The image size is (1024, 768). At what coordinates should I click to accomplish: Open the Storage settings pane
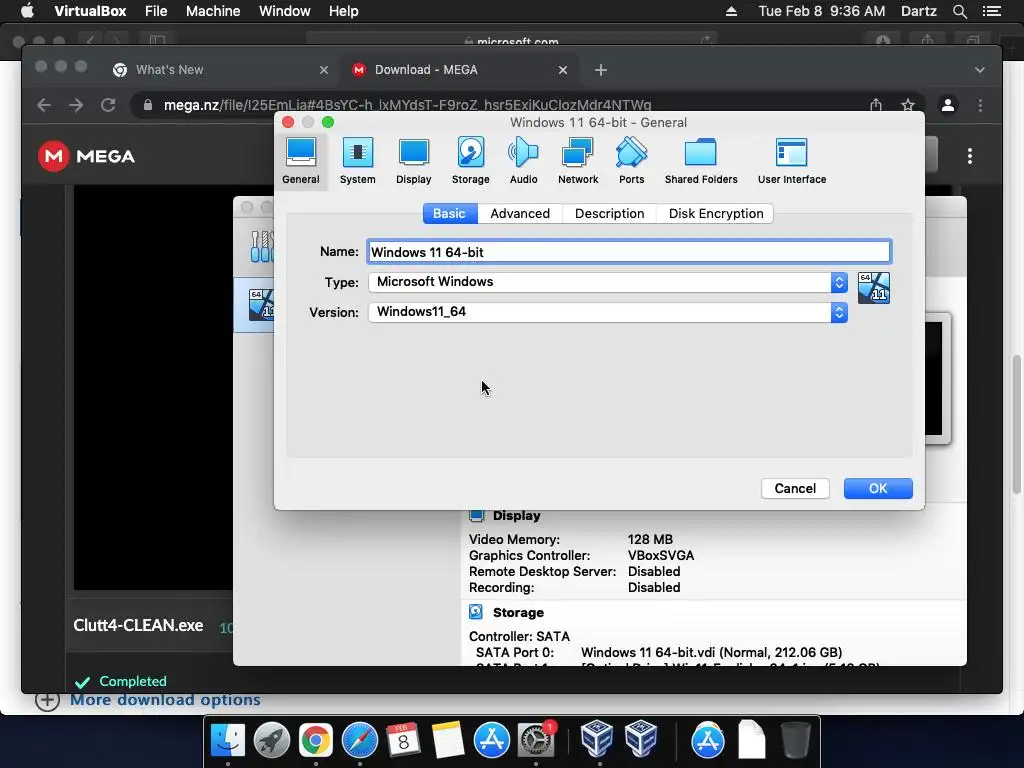click(x=470, y=161)
